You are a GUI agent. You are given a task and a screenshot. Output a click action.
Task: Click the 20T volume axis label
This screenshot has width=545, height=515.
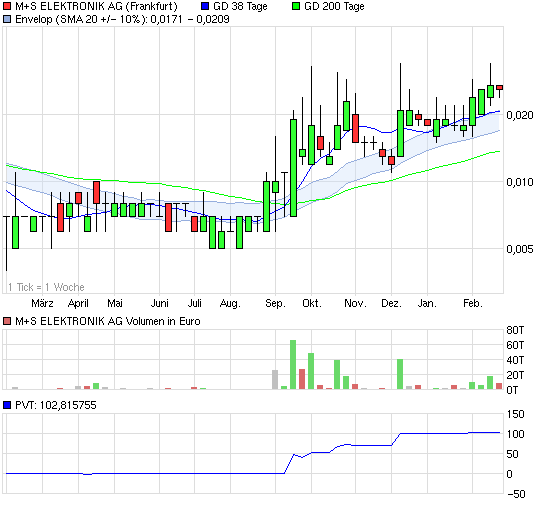pos(515,375)
